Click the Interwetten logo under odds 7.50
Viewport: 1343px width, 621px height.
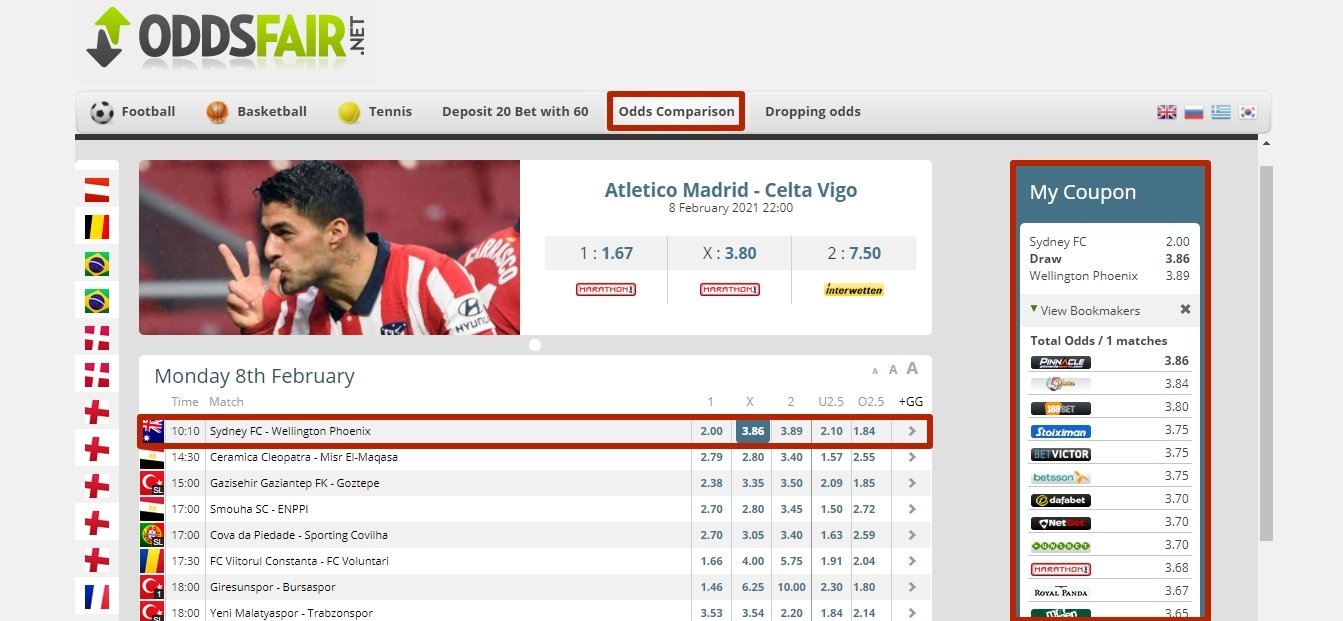click(853, 290)
